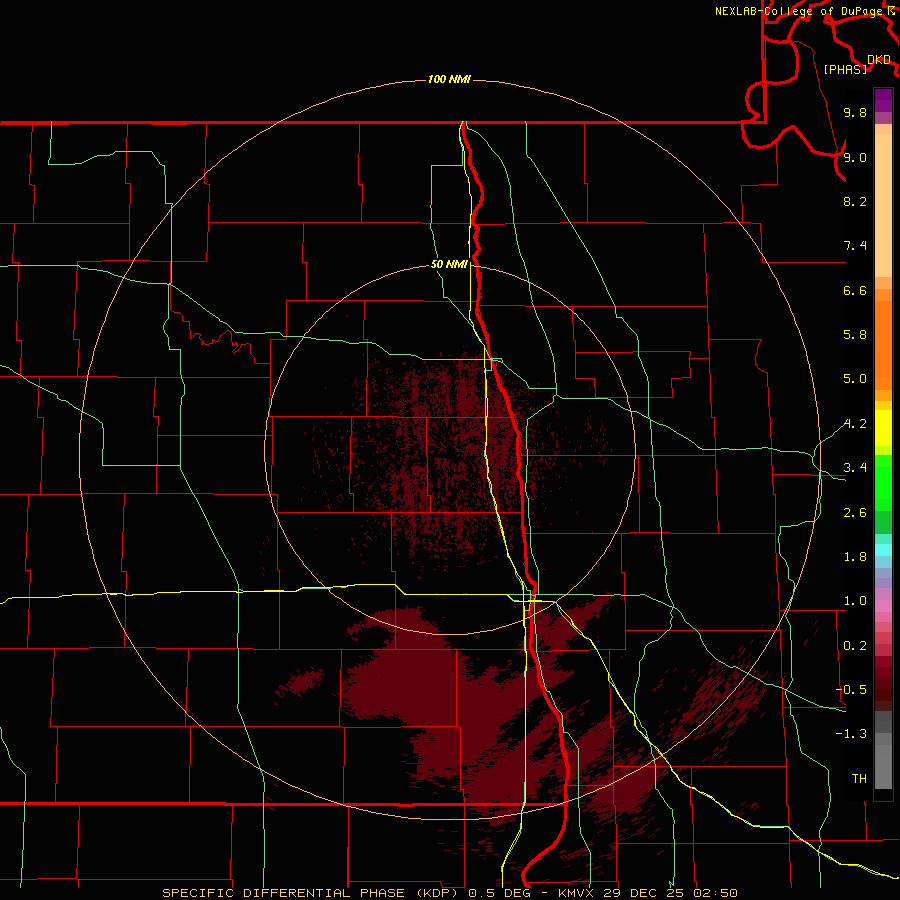The width and height of the screenshot is (900, 900).
Task: Click the orange color bar band
Action: [x=883, y=345]
